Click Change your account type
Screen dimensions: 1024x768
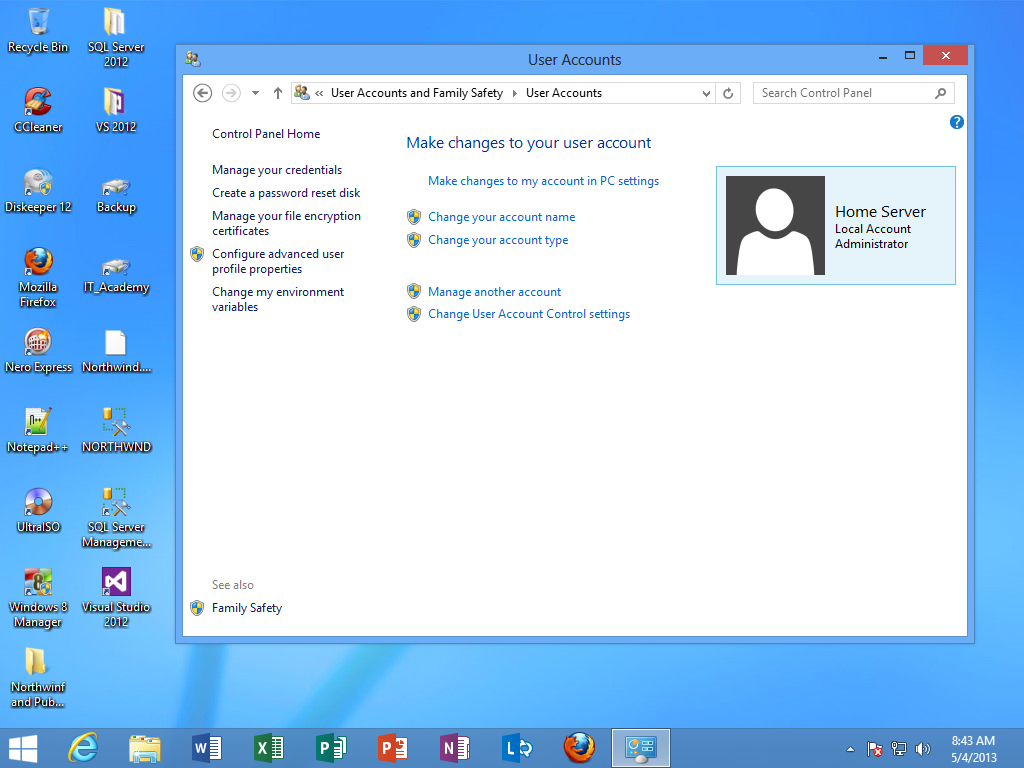498,240
